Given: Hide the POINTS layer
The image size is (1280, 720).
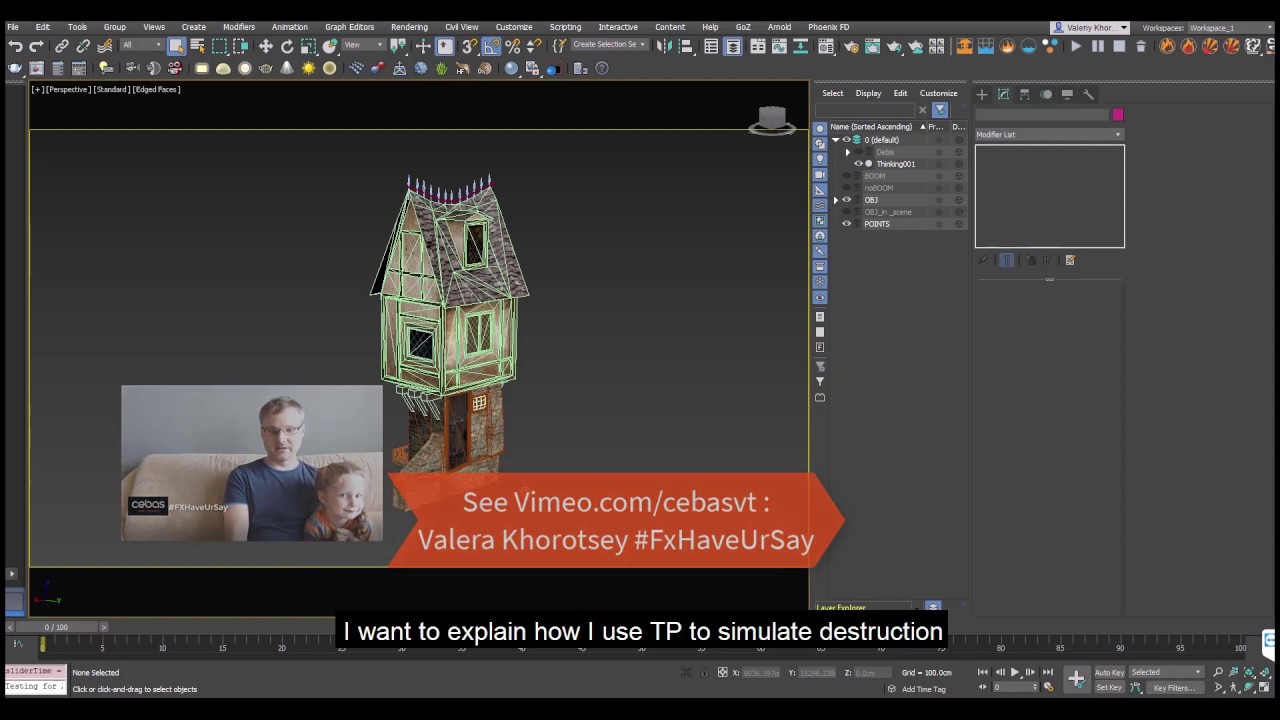Looking at the screenshot, I should coord(847,224).
